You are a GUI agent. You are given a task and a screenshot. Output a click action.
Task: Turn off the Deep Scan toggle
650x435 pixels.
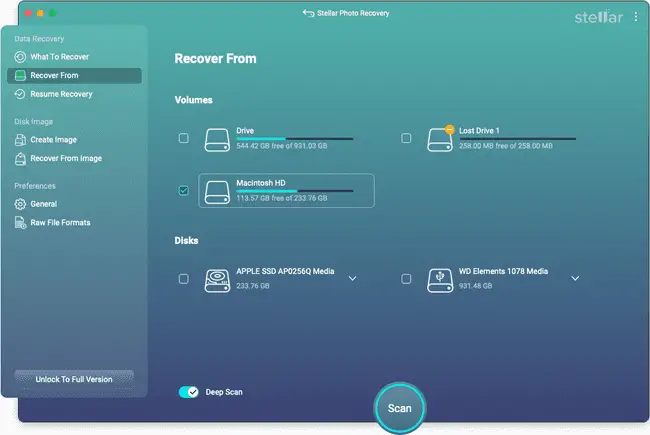189,392
